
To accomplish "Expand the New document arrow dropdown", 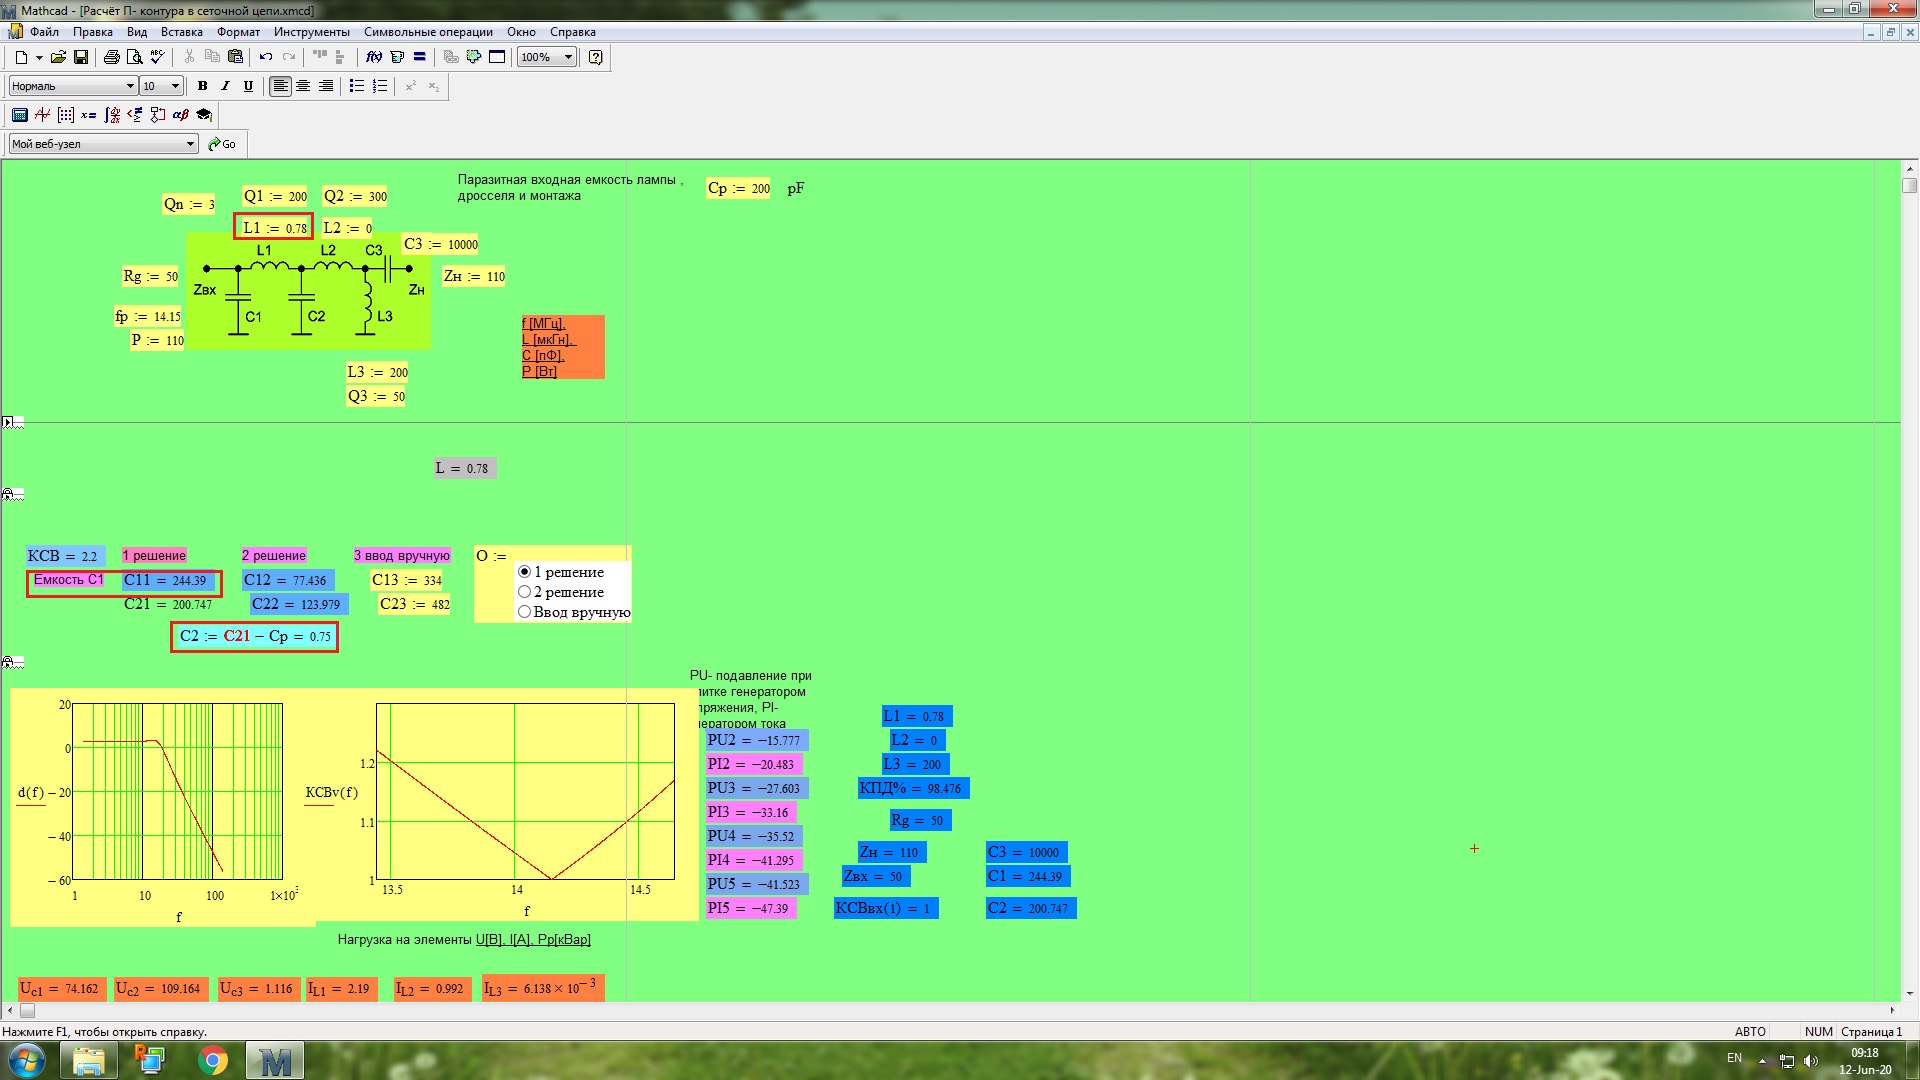I will (x=39, y=57).
